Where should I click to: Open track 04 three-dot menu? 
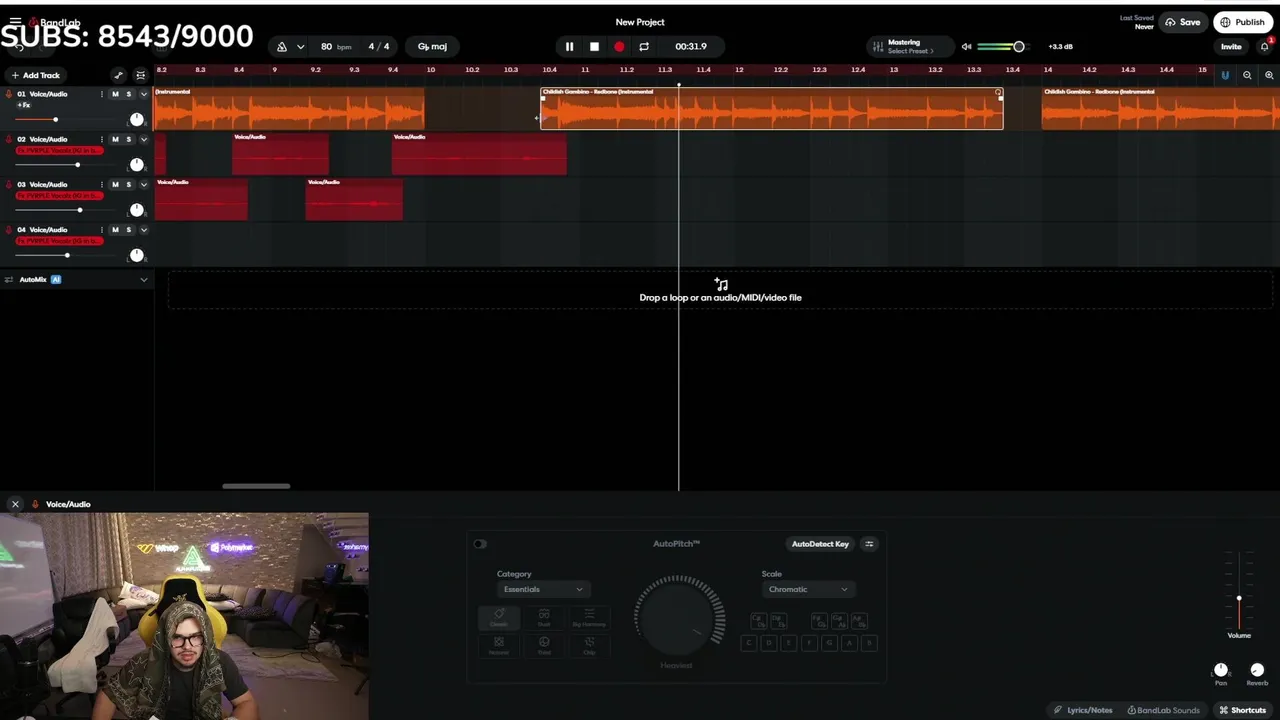pyautogui.click(x=101, y=229)
